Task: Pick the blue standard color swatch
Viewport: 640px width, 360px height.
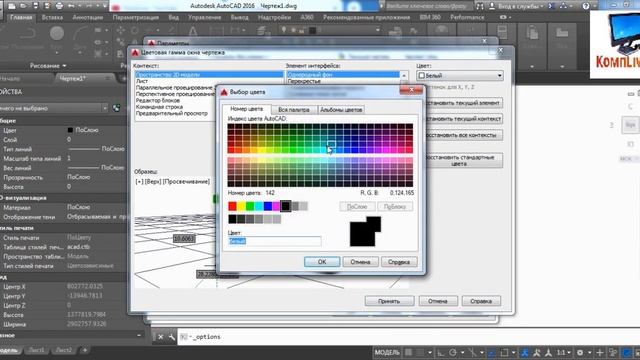Action: point(267,206)
